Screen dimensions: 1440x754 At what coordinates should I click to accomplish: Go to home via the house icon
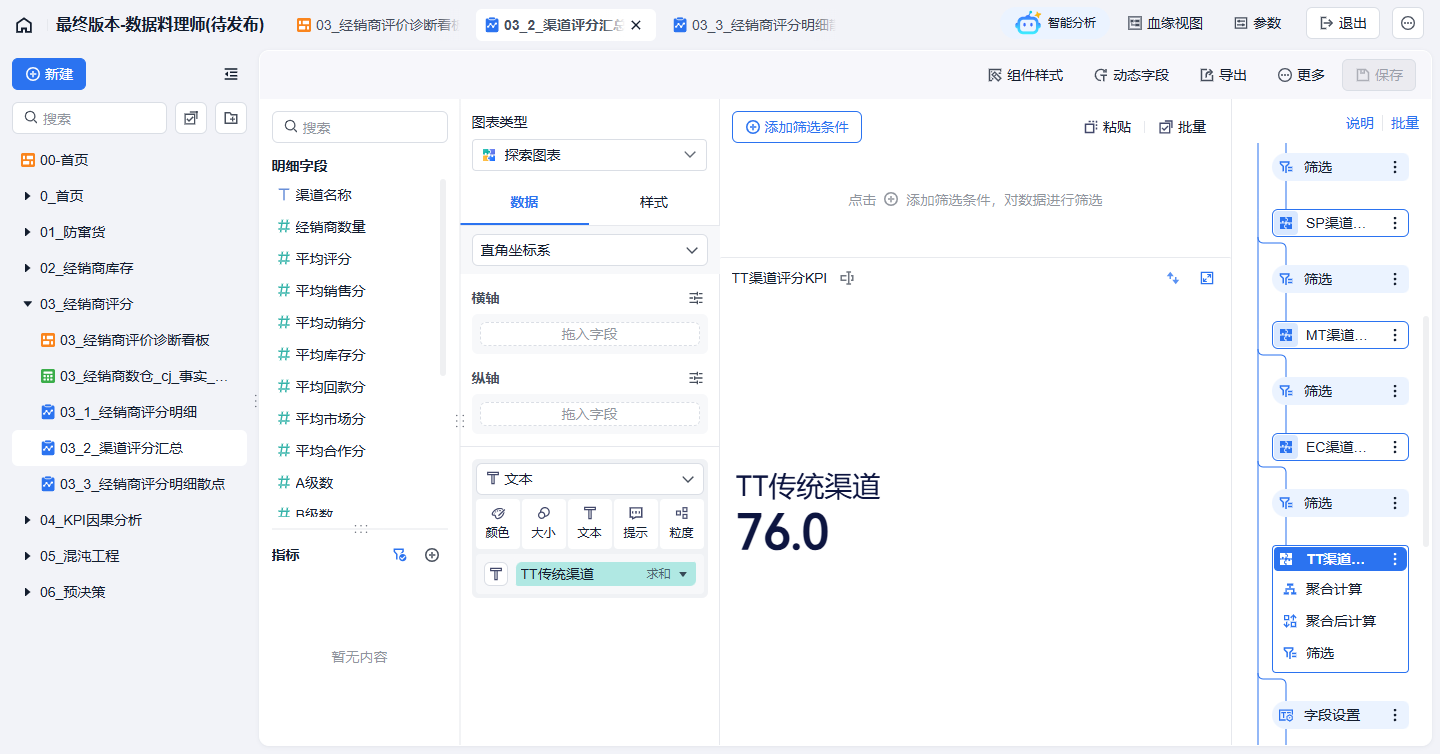click(x=24, y=25)
